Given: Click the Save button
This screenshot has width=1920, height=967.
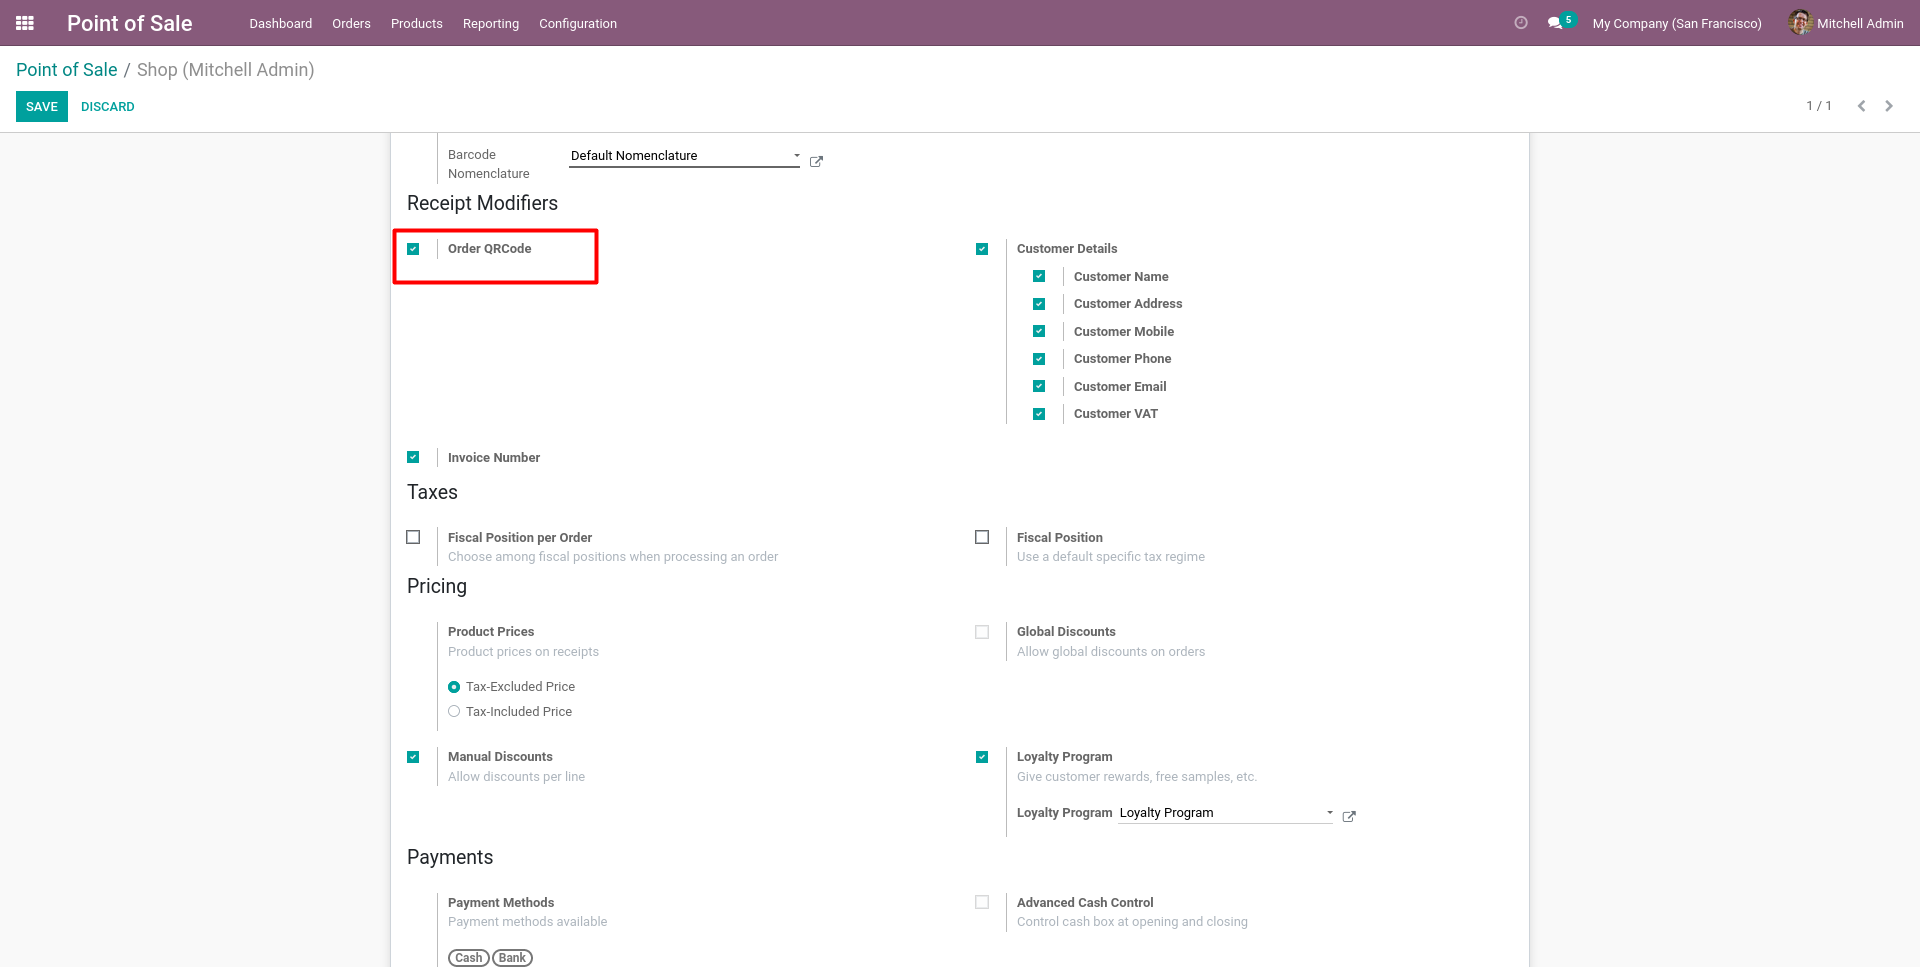Looking at the screenshot, I should [x=42, y=107].
